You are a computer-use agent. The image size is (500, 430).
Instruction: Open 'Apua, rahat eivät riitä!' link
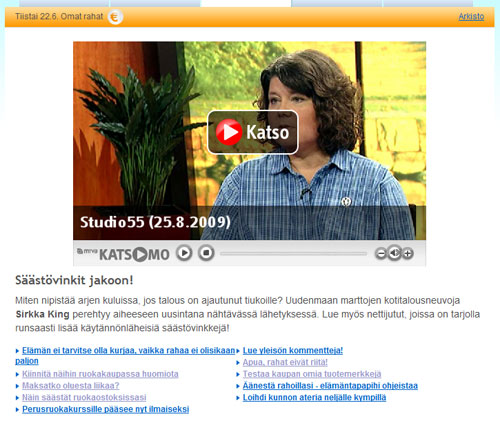tap(285, 362)
